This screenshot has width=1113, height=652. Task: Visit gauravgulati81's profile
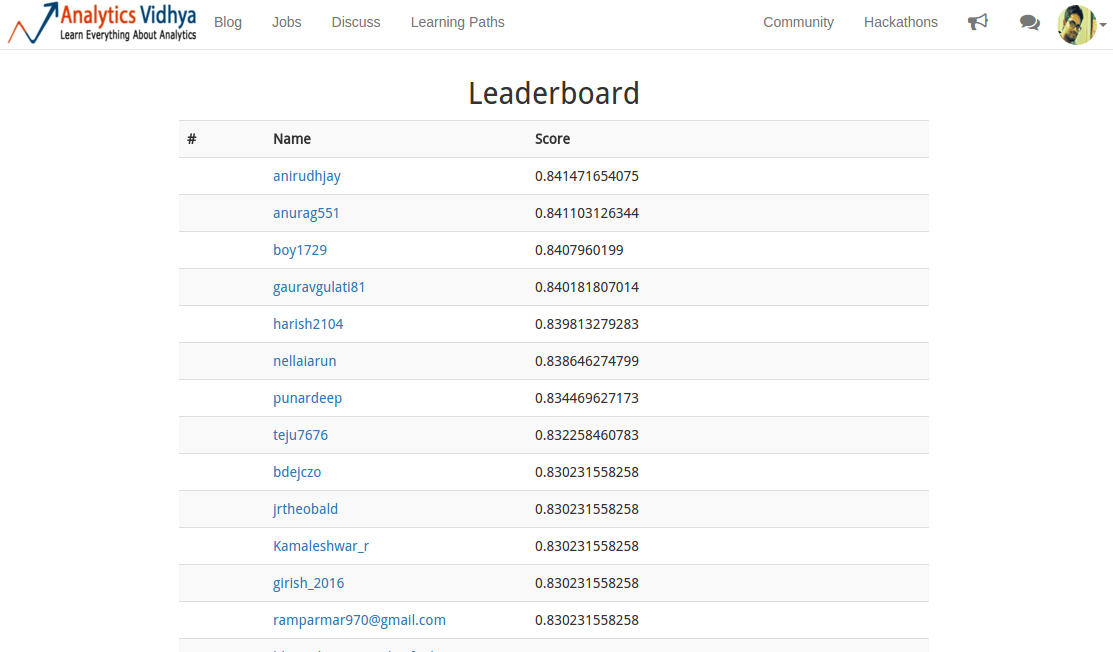(x=319, y=287)
